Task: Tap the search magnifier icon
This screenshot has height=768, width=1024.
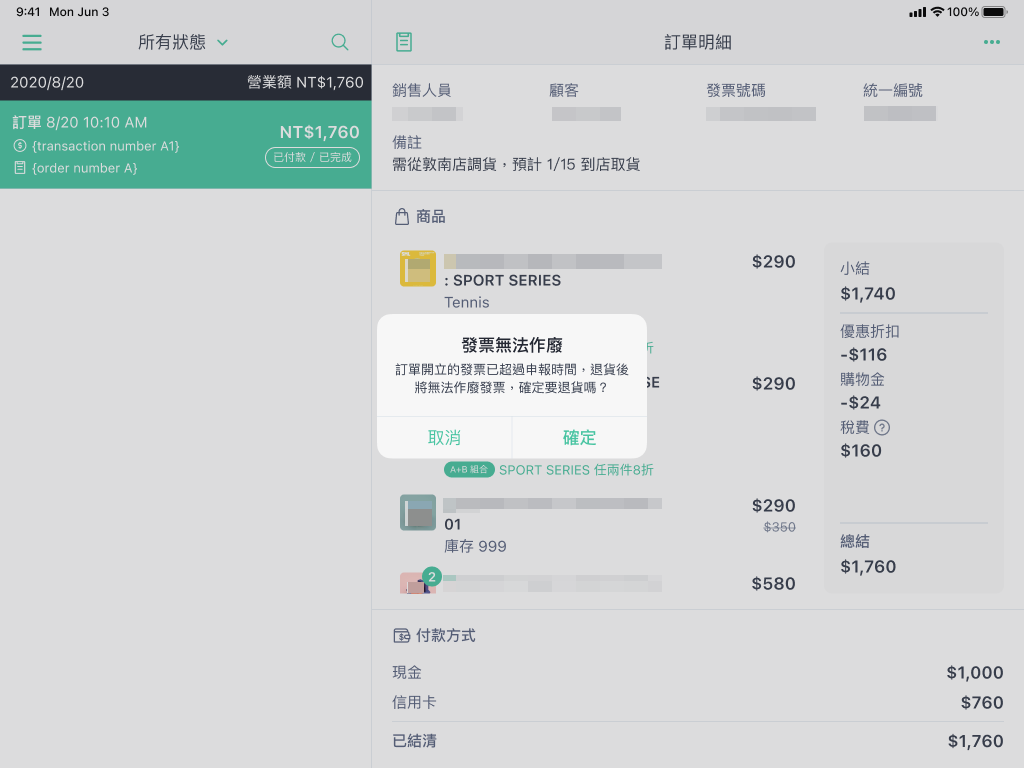Action: click(340, 42)
